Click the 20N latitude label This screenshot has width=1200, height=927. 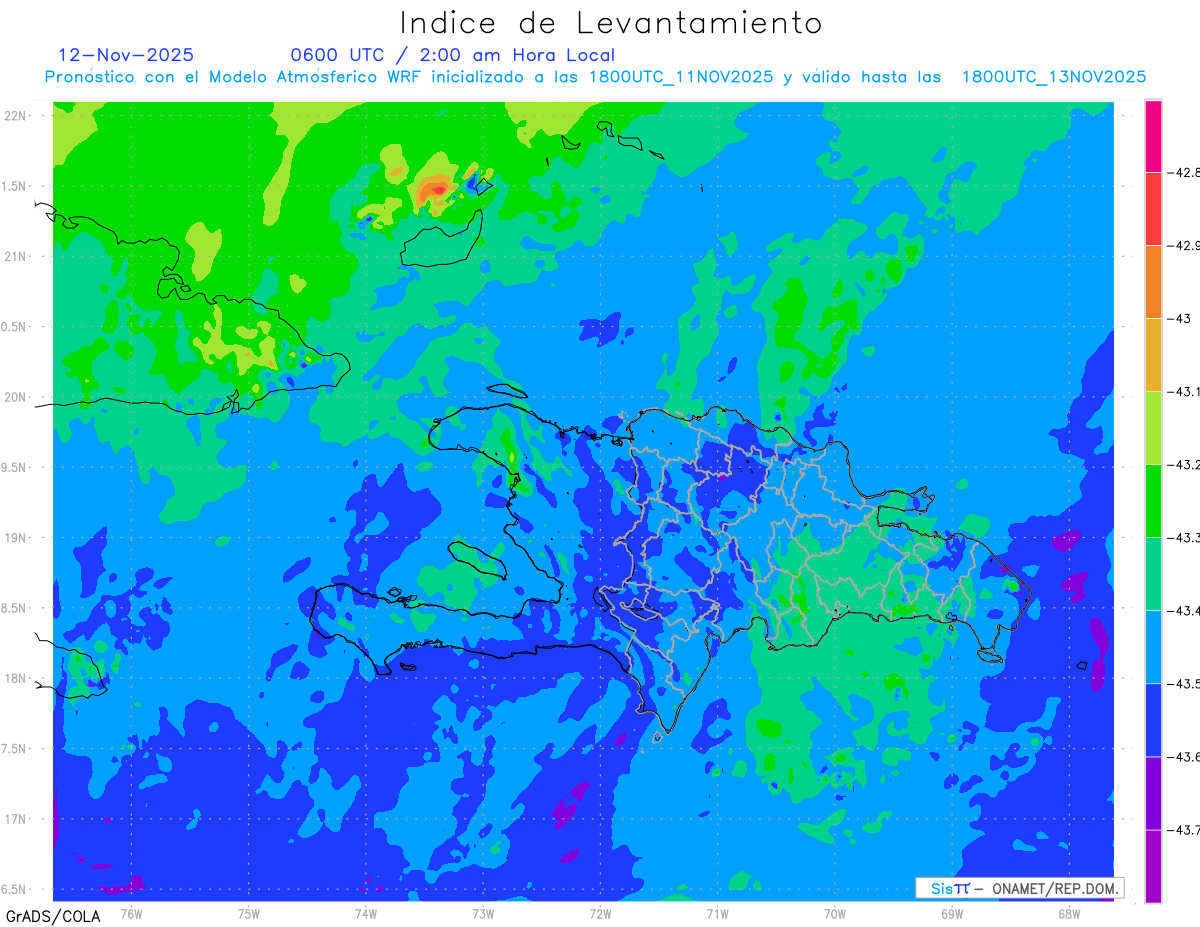(x=16, y=397)
